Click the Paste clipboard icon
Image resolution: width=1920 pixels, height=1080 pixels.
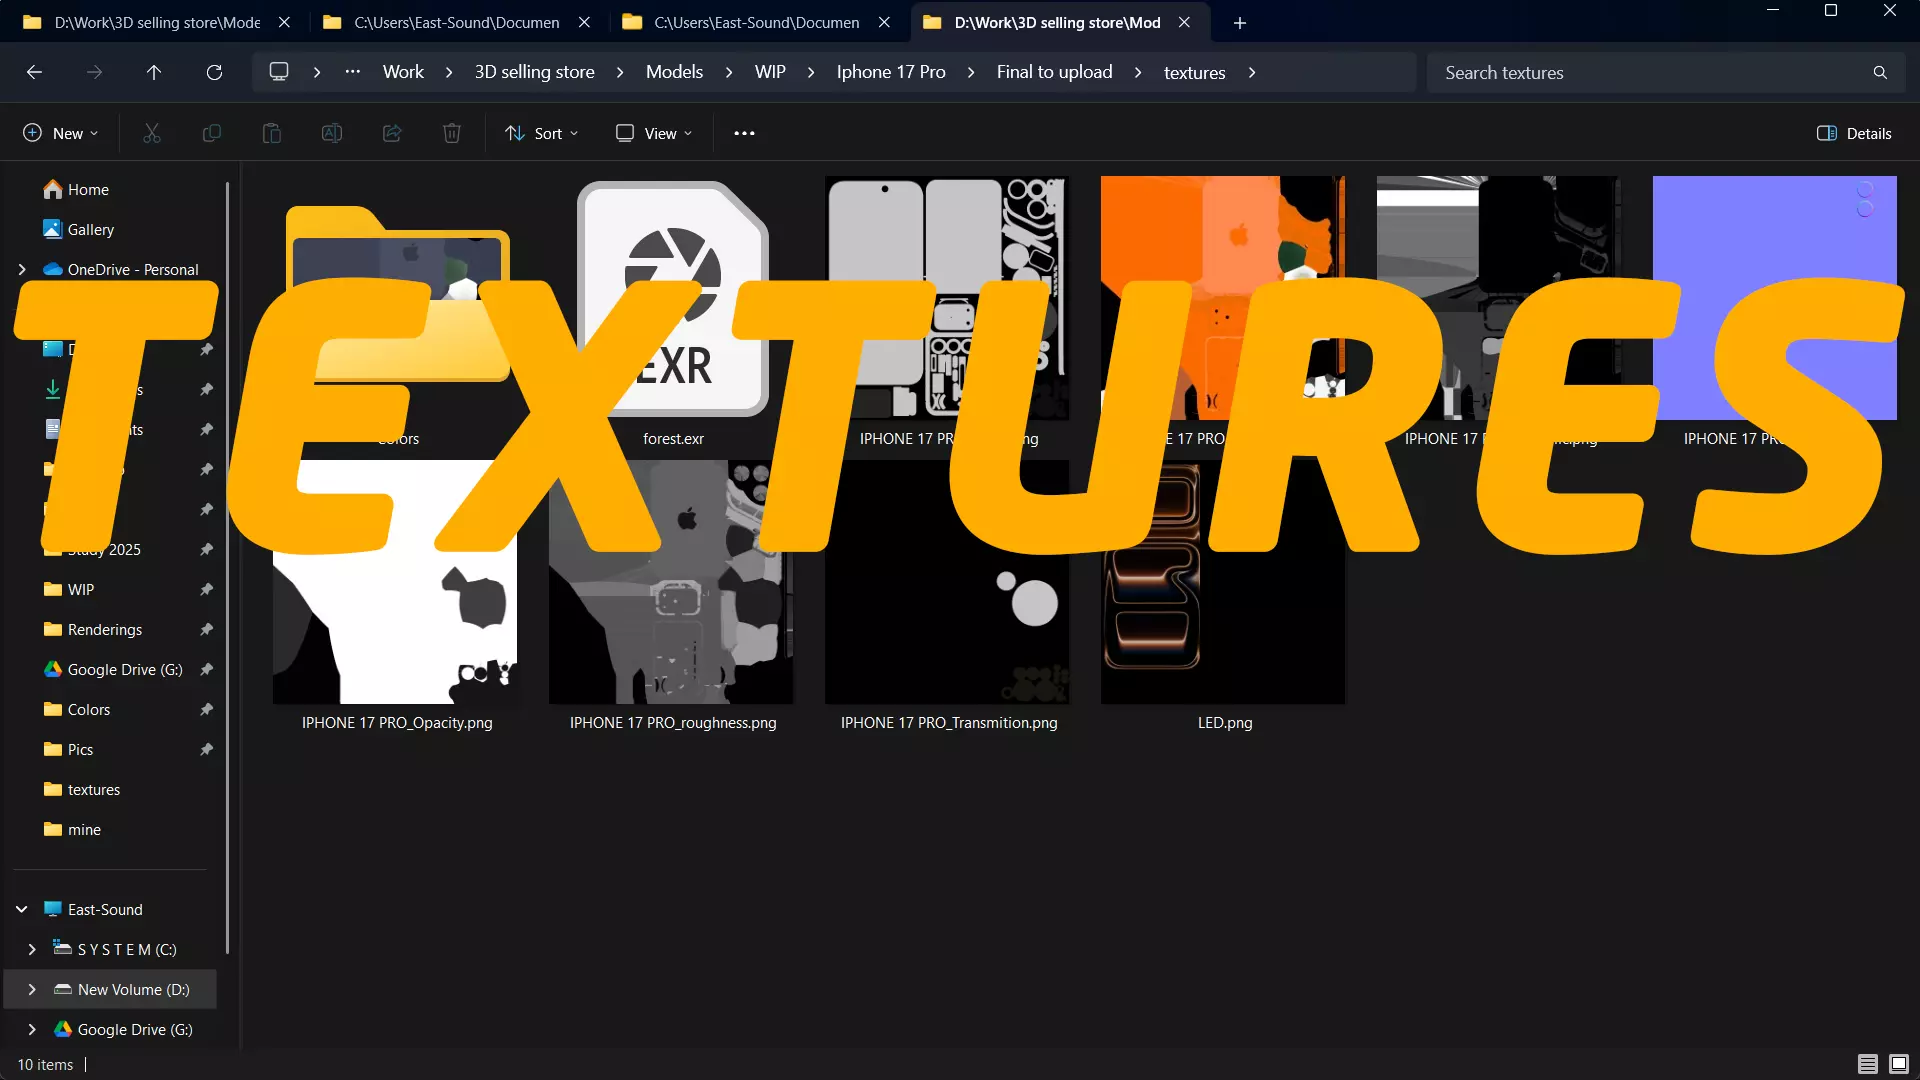pos(272,133)
